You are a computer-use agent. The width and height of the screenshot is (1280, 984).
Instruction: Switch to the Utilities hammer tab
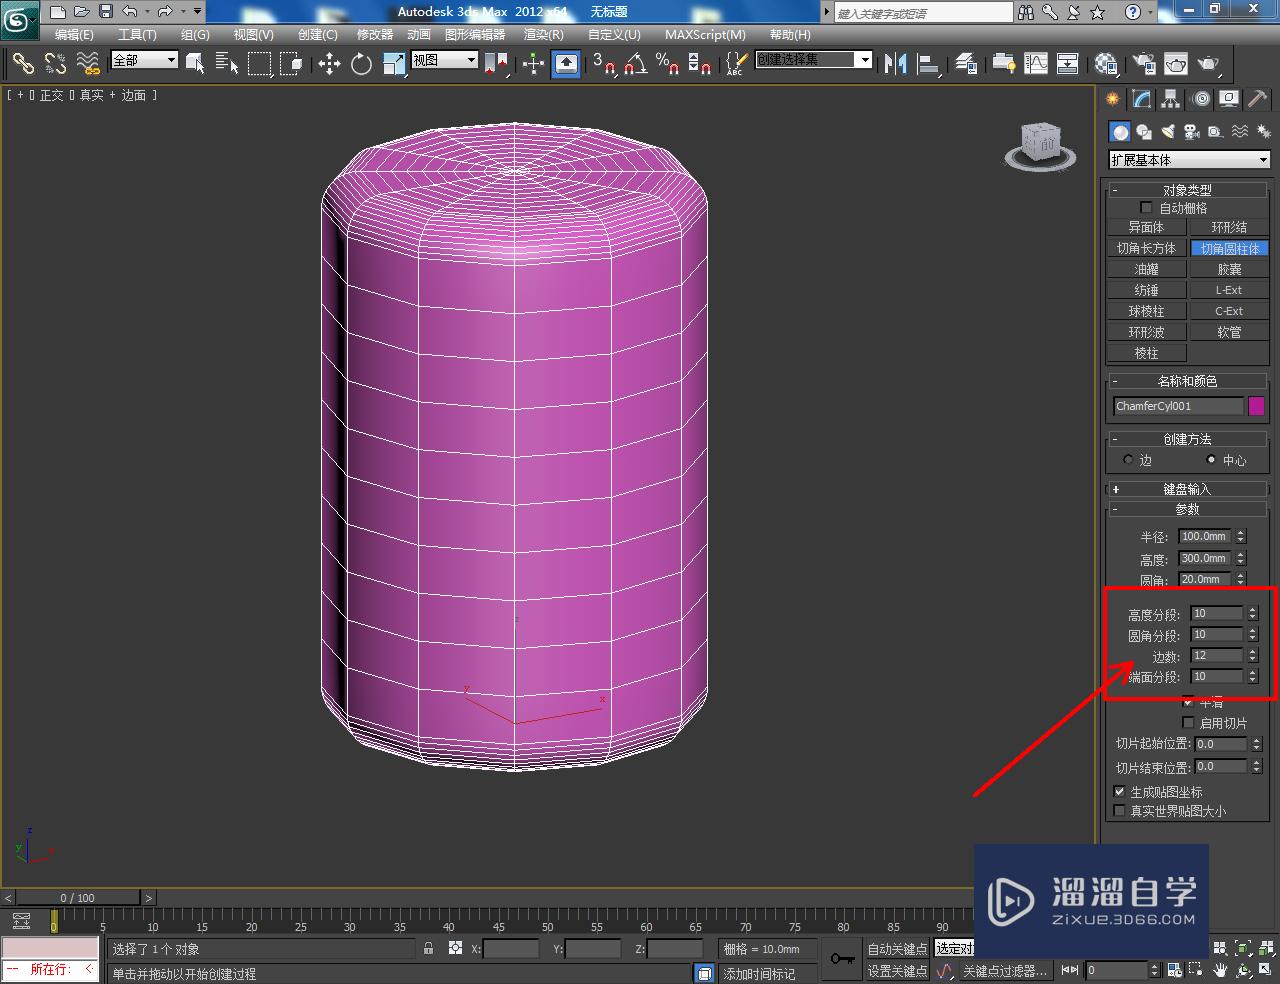tap(1258, 99)
